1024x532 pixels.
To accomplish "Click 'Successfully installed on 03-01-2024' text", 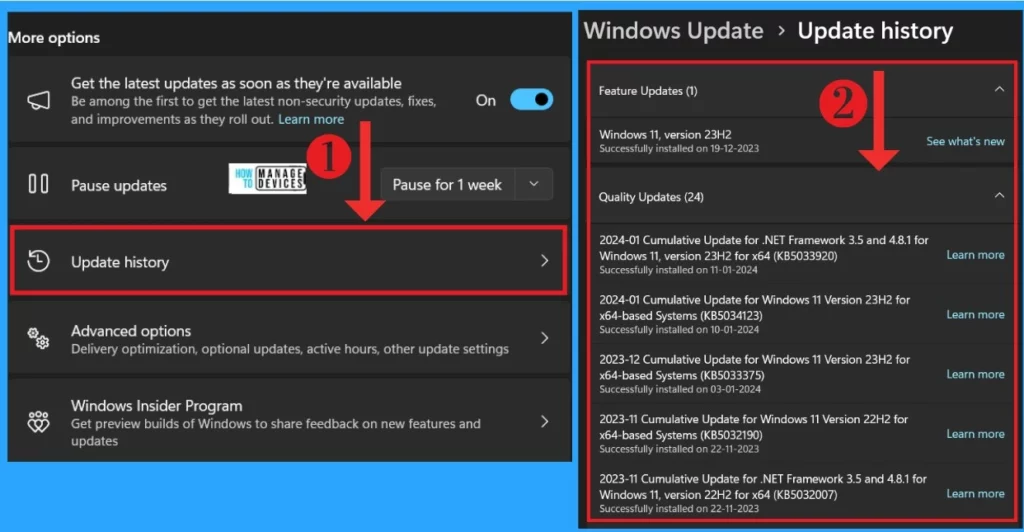I will coord(680,390).
